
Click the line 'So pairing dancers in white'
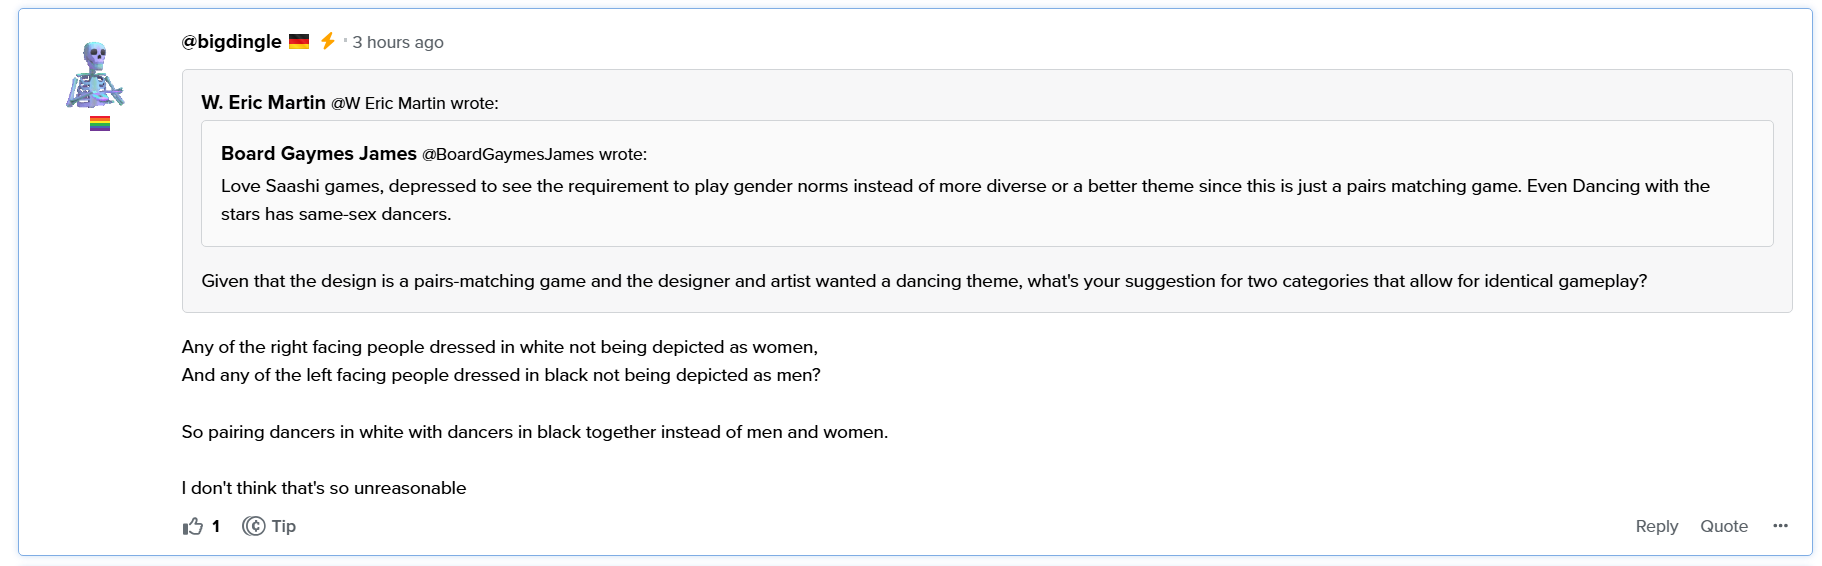tap(535, 432)
